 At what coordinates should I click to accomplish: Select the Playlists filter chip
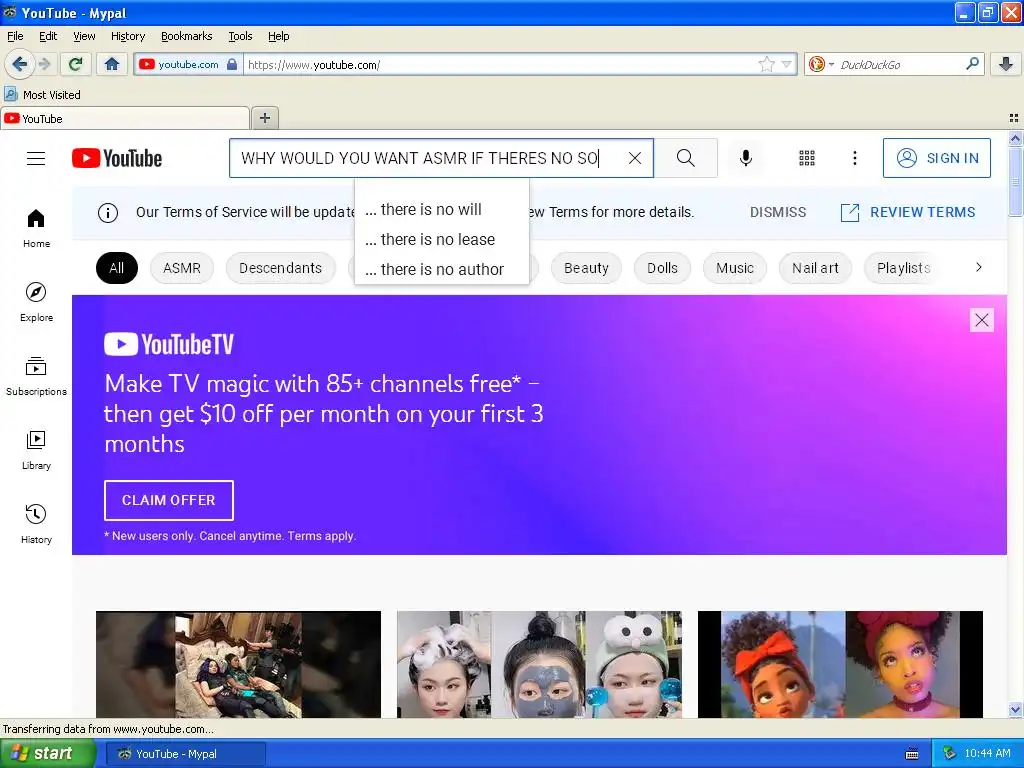[903, 268]
